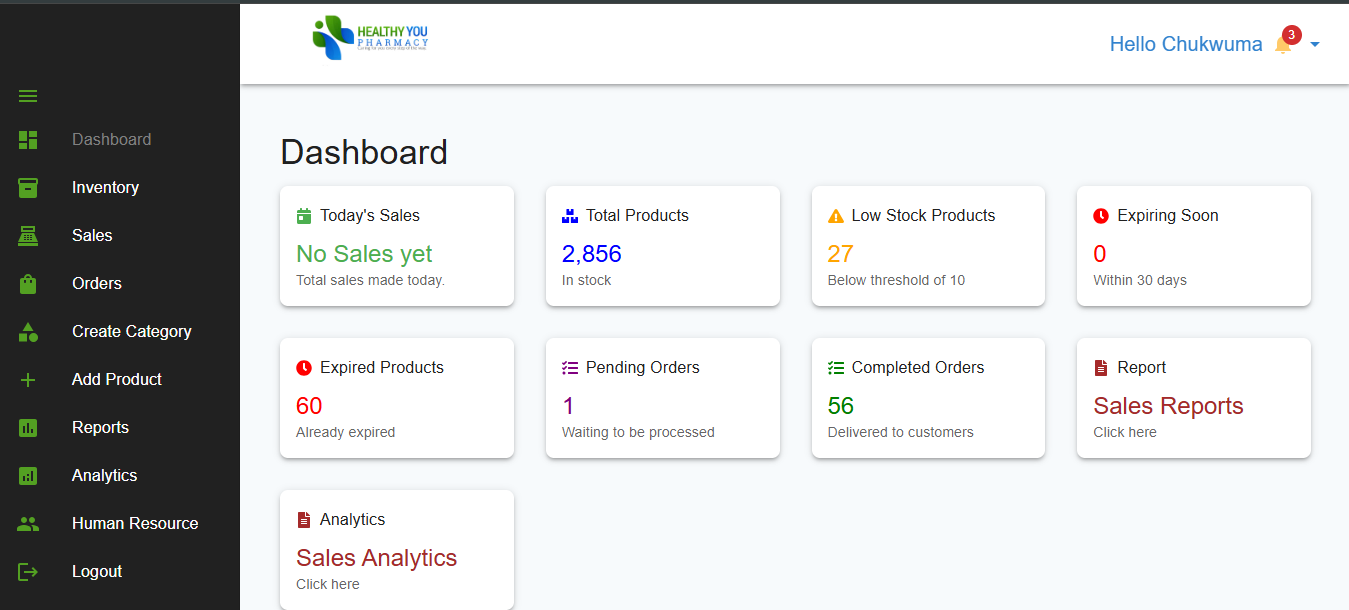This screenshot has width=1349, height=610.
Task: Click 'Waiting to be processed' text
Action: point(638,432)
